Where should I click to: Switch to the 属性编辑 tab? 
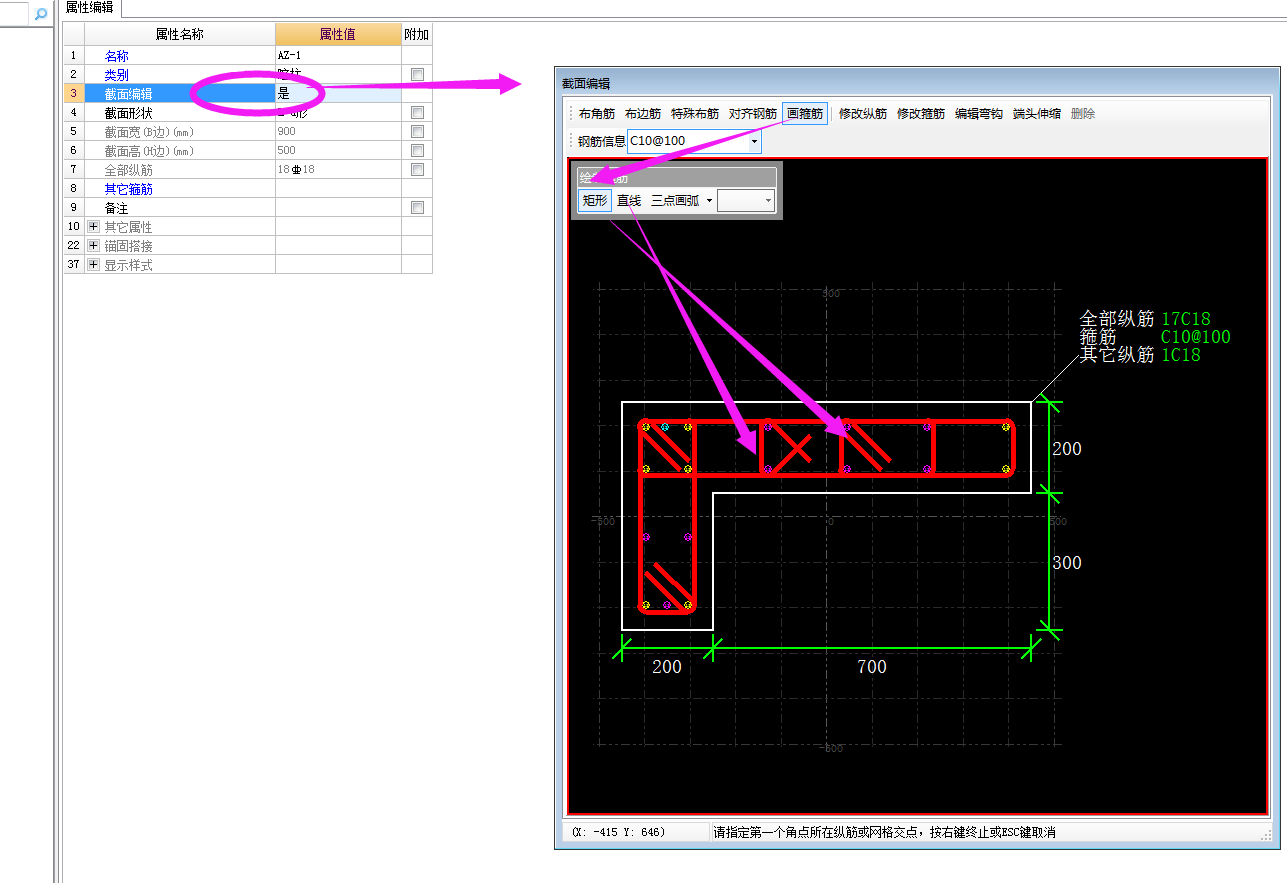click(89, 8)
